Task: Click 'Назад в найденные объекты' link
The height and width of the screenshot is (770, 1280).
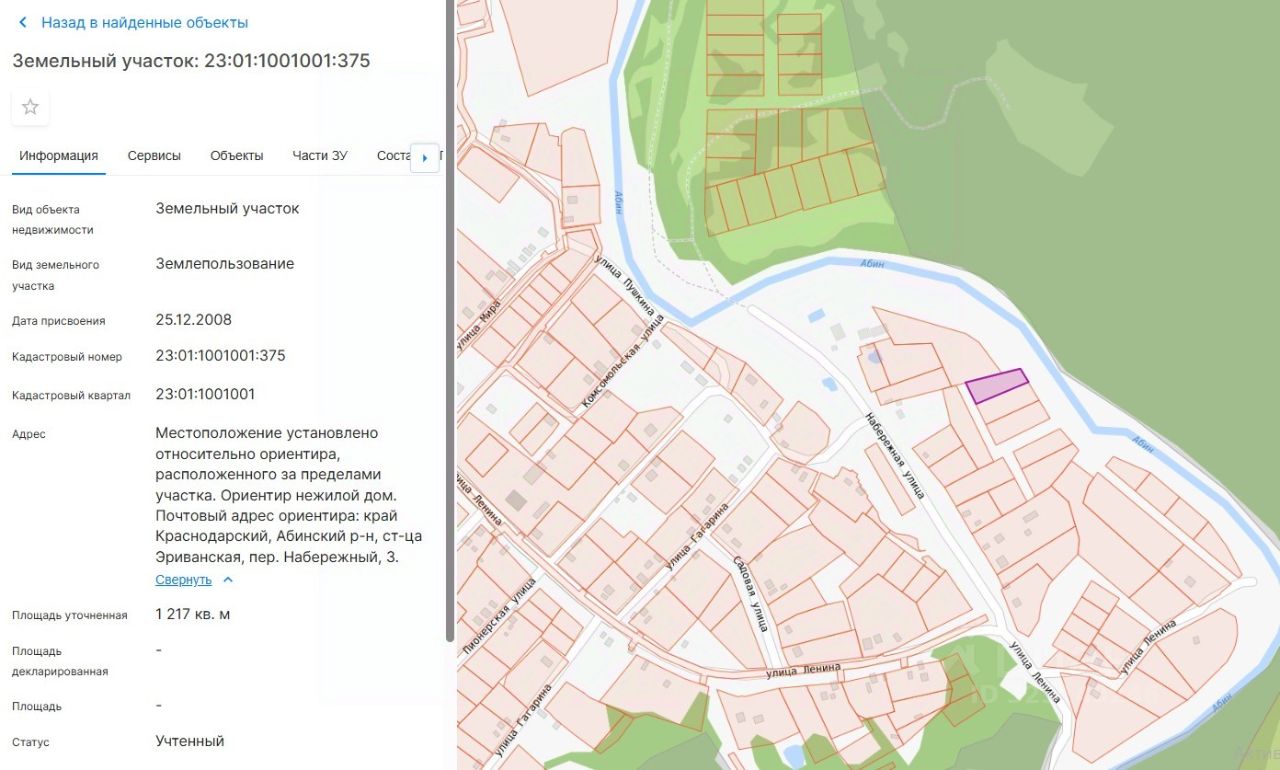Action: point(145,22)
